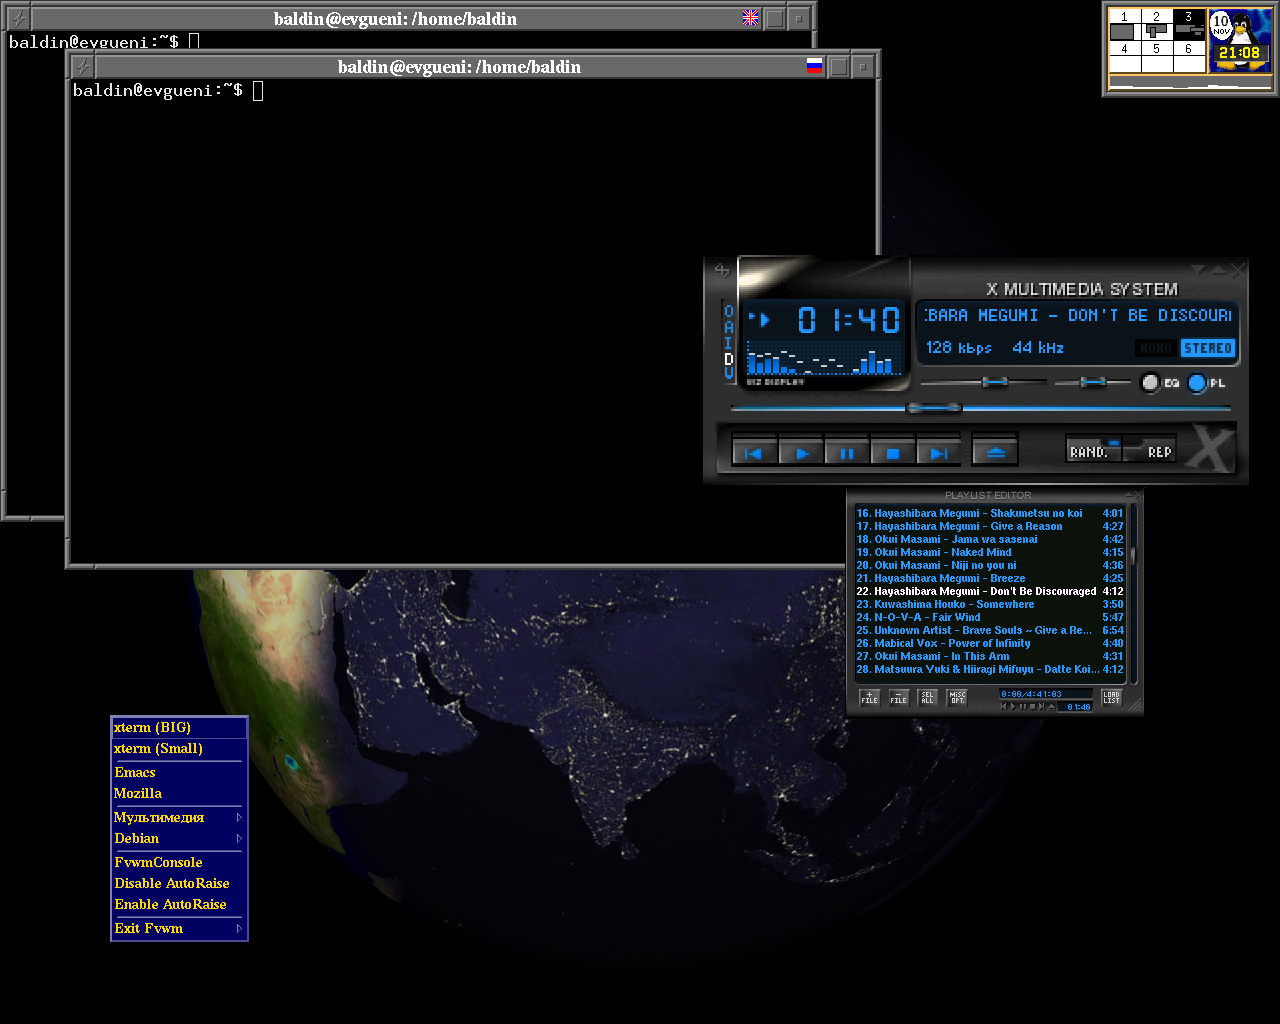
Task: Click mini eject button in playlist editor
Action: [1051, 706]
